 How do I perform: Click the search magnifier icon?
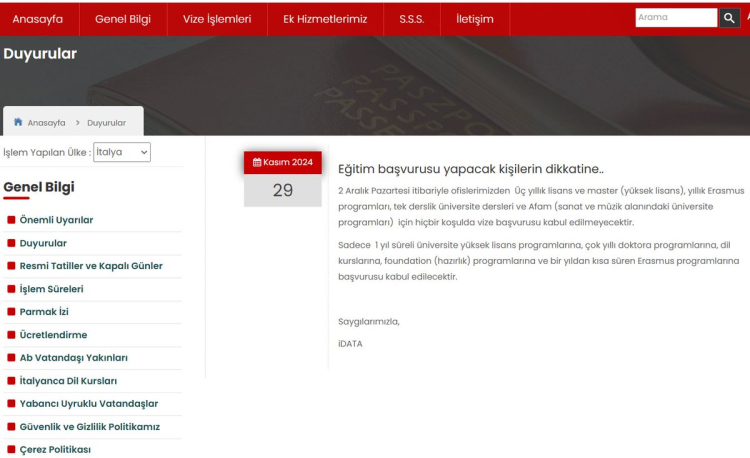[730, 18]
